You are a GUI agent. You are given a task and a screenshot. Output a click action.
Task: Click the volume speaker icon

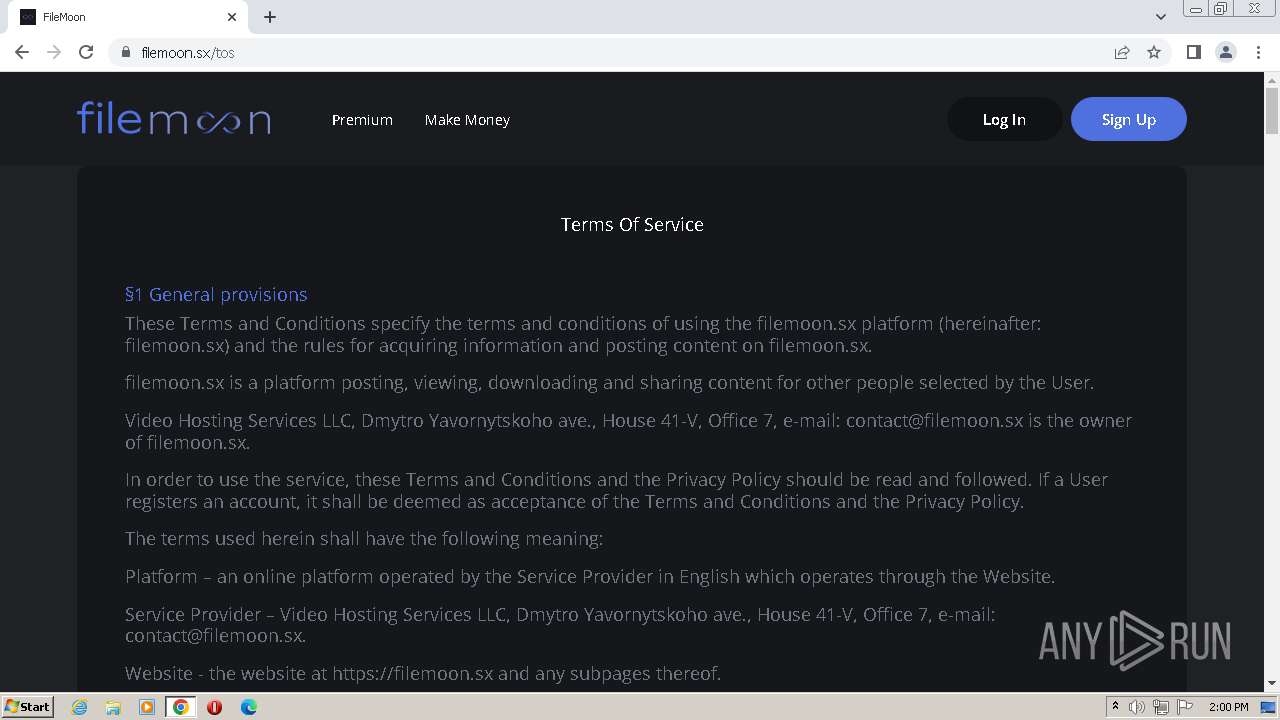click(1137, 707)
